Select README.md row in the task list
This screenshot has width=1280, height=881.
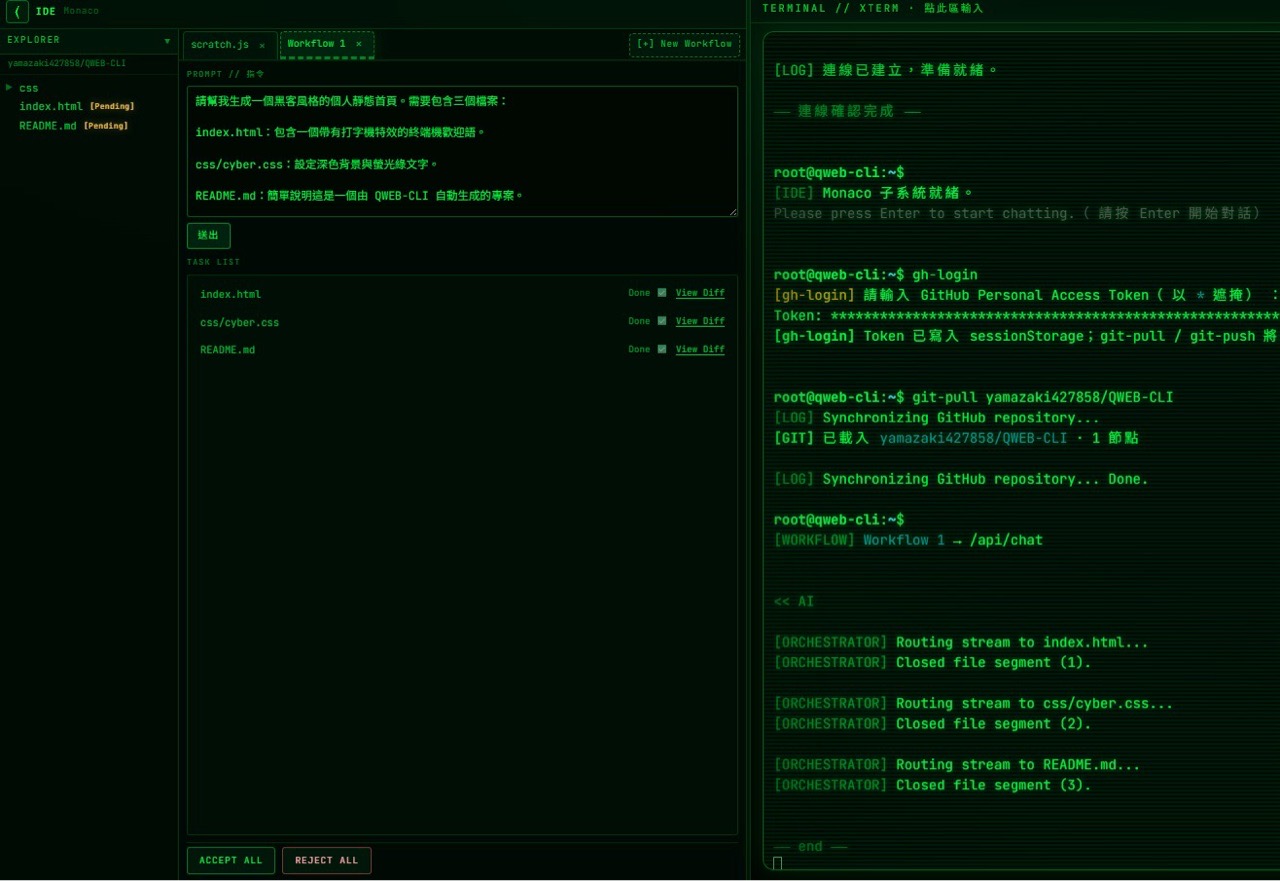462,350
